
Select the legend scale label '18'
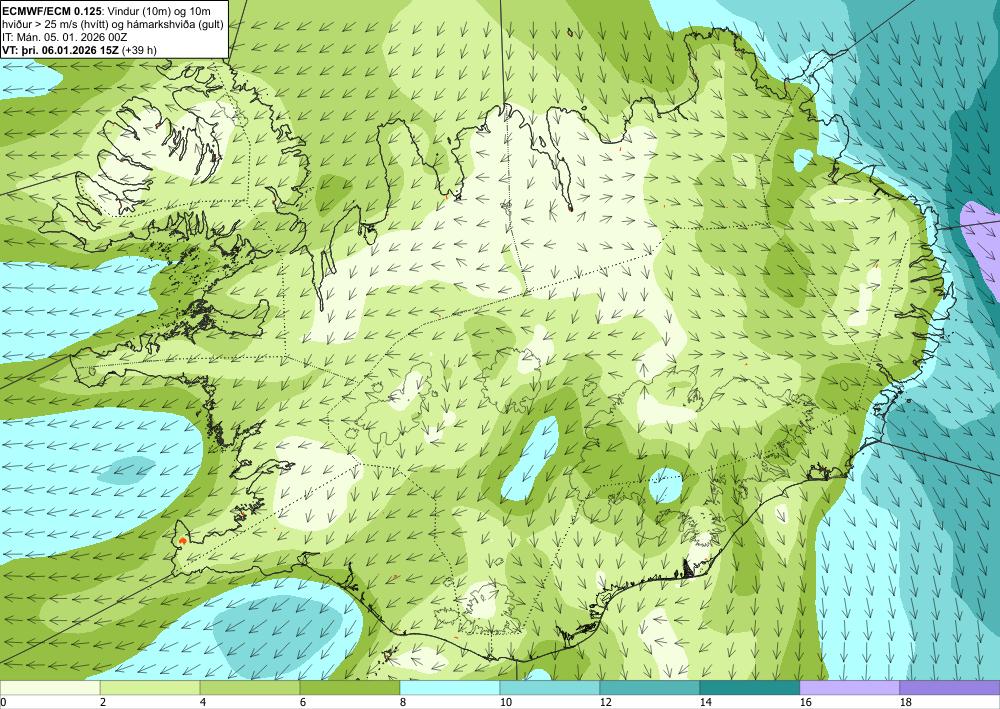point(905,702)
